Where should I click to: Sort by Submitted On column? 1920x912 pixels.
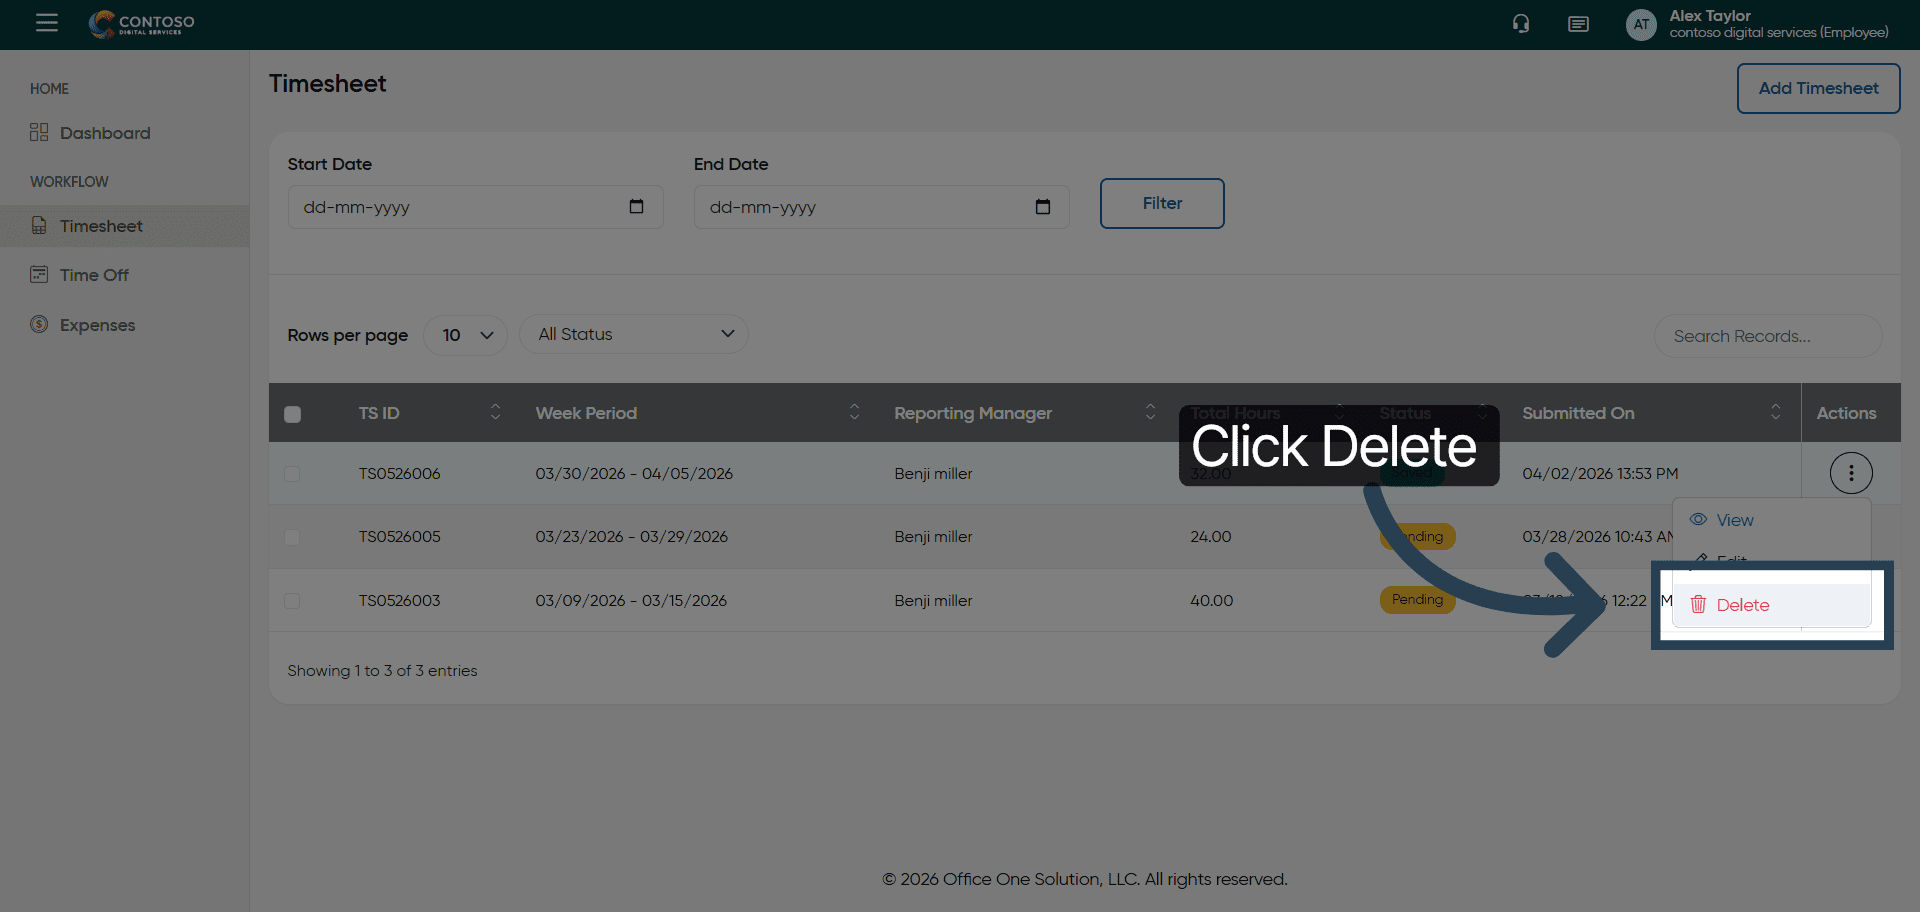pyautogui.click(x=1775, y=413)
